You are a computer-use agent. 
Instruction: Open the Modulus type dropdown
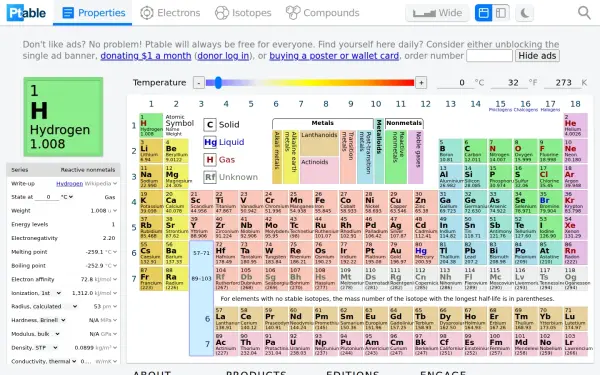(x=35, y=334)
